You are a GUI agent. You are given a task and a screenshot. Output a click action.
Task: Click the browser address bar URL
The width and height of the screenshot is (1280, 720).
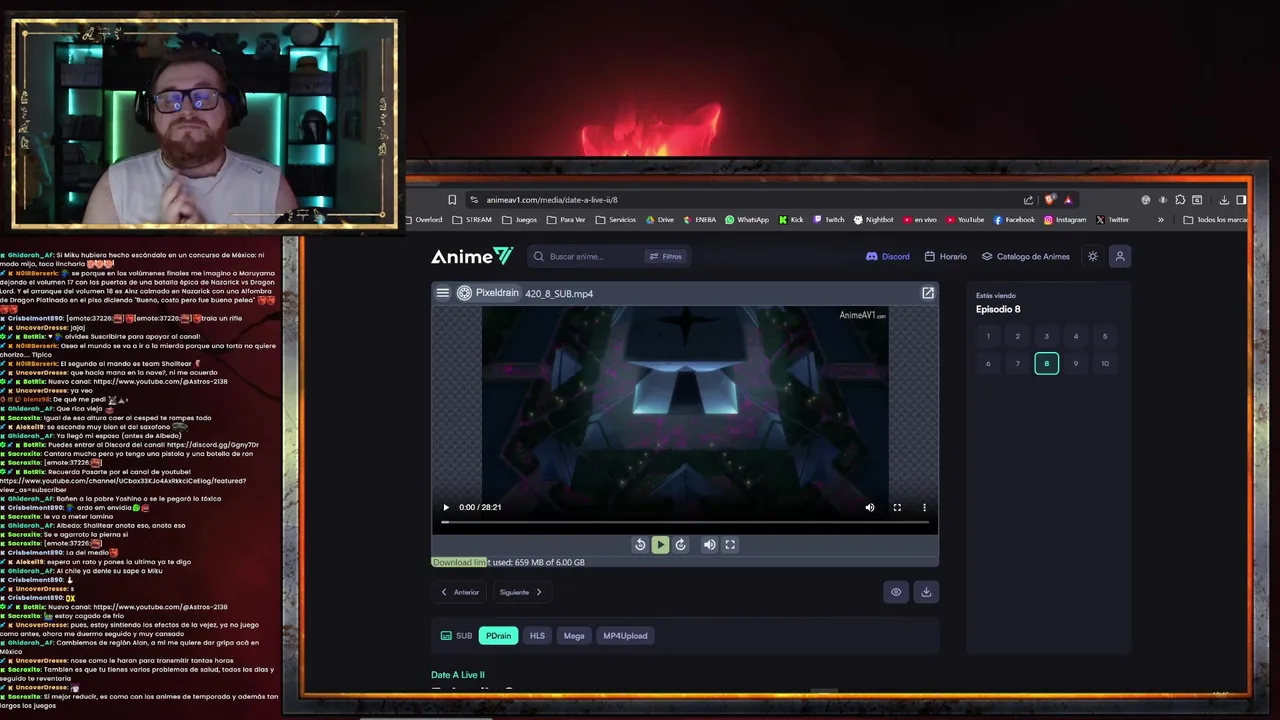coord(551,199)
